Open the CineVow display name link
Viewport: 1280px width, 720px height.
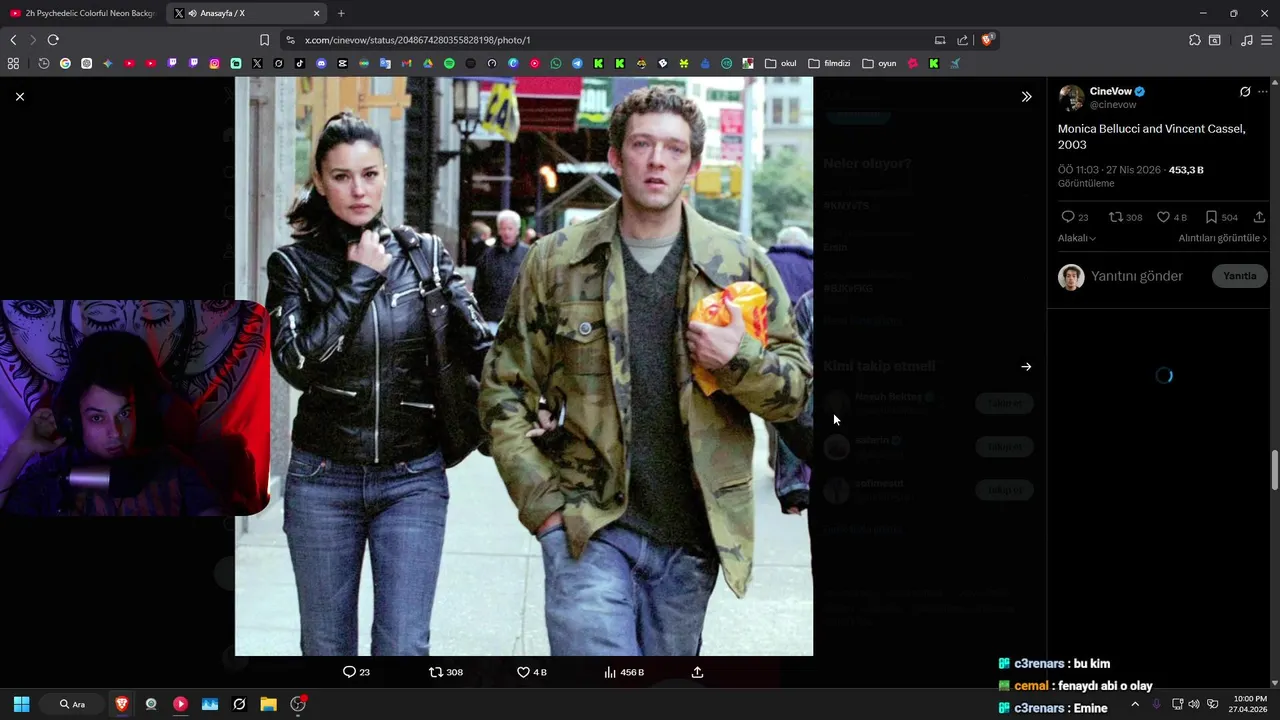click(x=1110, y=91)
